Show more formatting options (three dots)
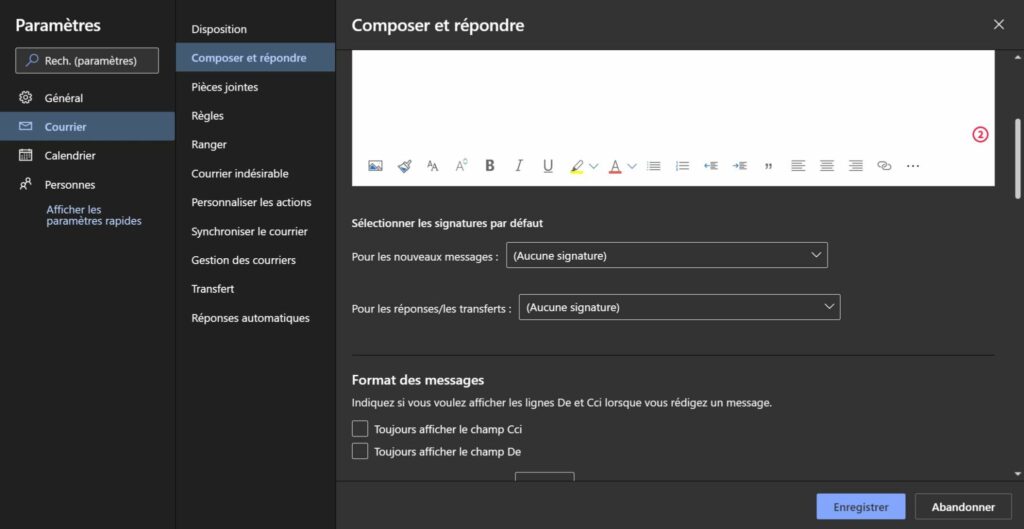Viewport: 1024px width, 529px height. click(x=913, y=166)
